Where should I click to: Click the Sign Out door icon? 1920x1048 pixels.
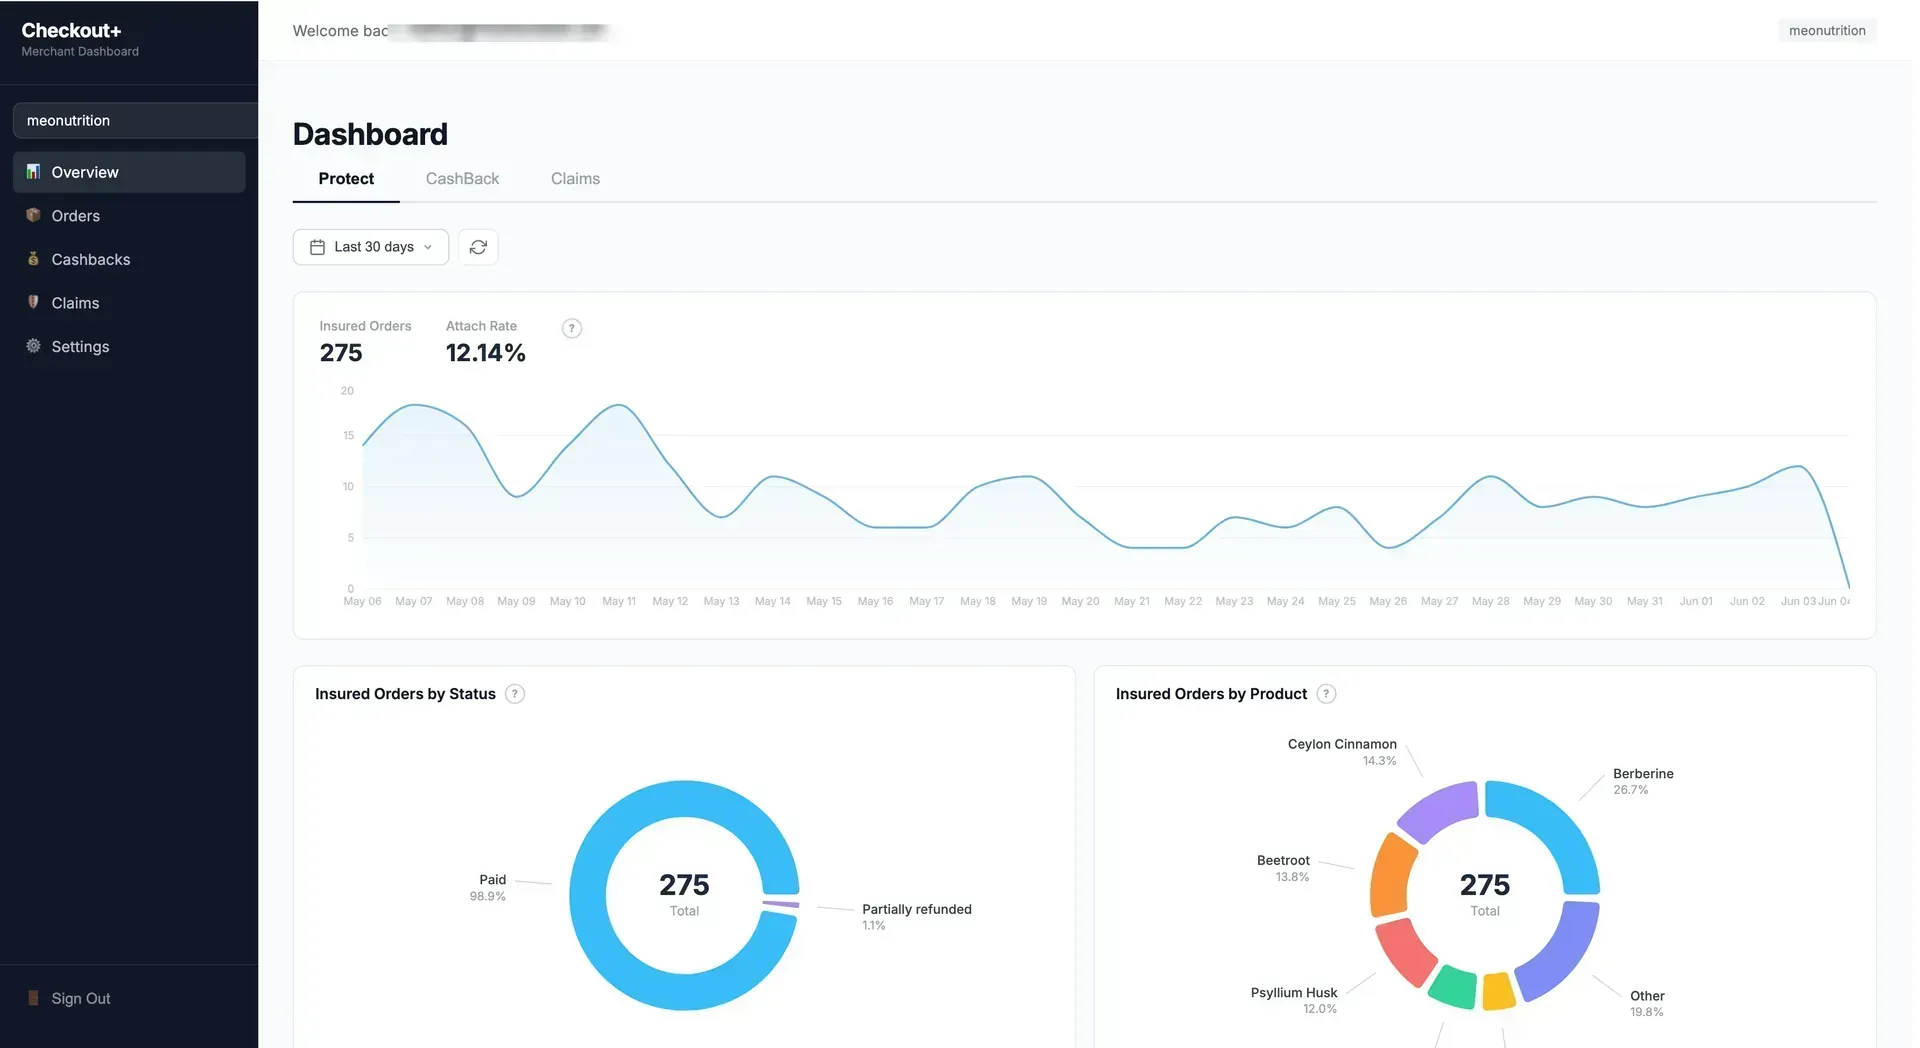33,998
